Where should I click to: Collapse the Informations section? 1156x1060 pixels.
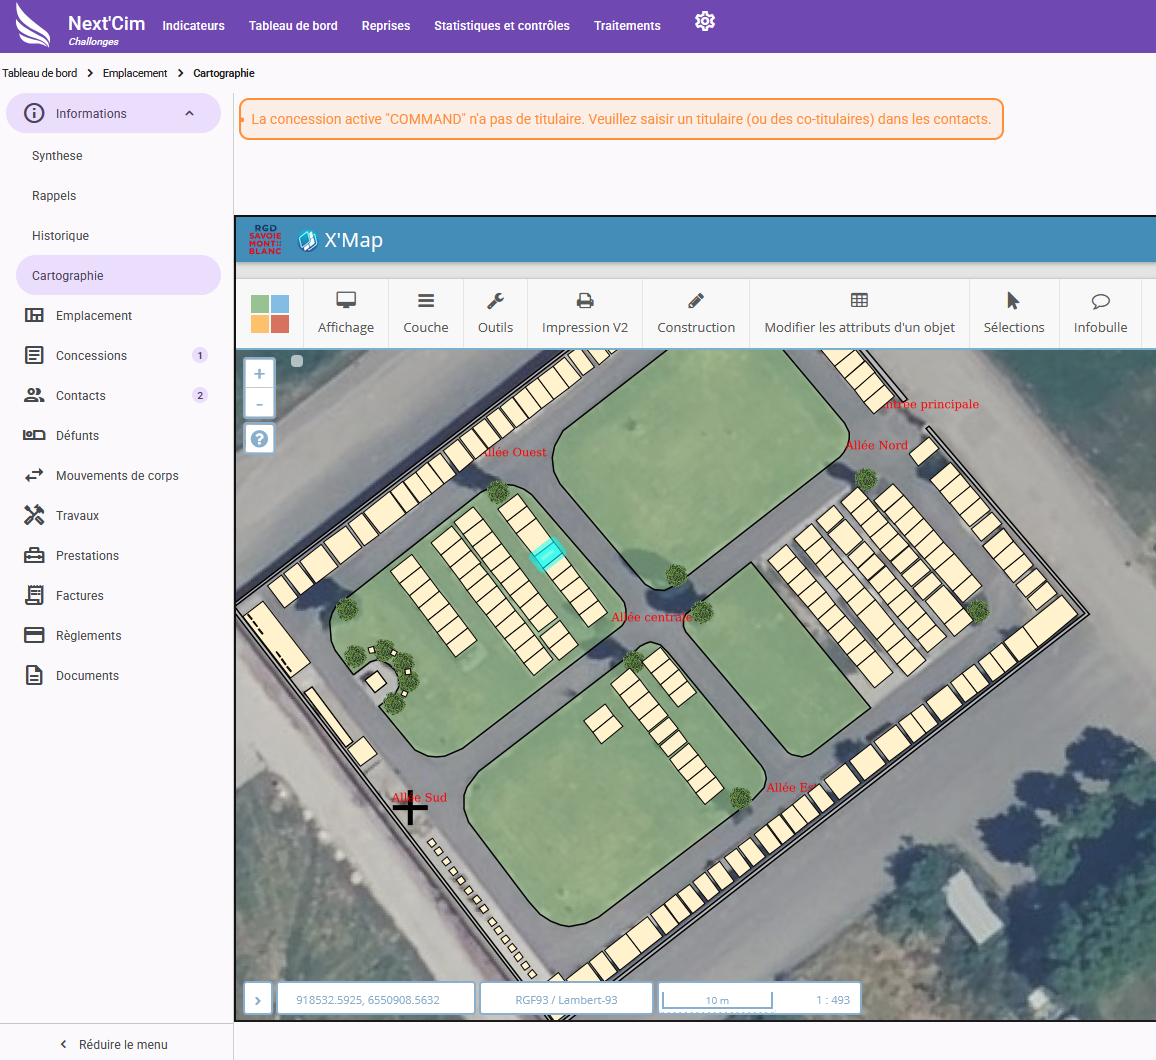pos(190,114)
